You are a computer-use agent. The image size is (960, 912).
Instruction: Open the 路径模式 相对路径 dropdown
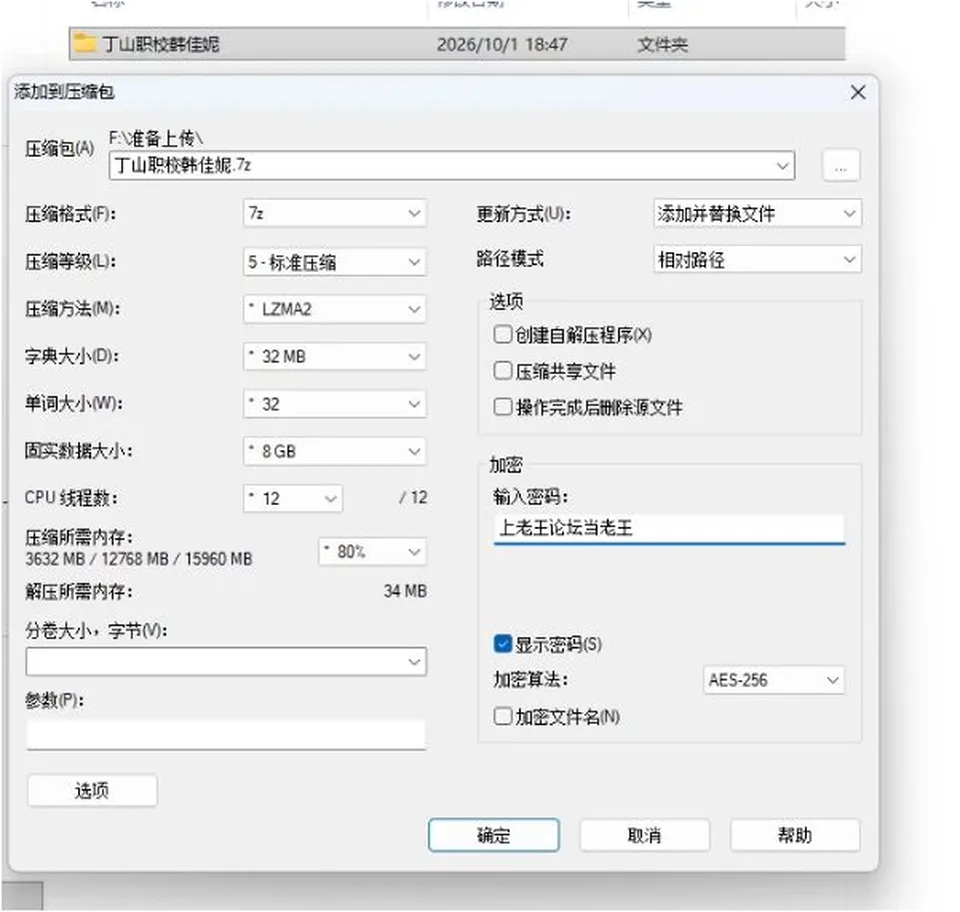(x=757, y=260)
